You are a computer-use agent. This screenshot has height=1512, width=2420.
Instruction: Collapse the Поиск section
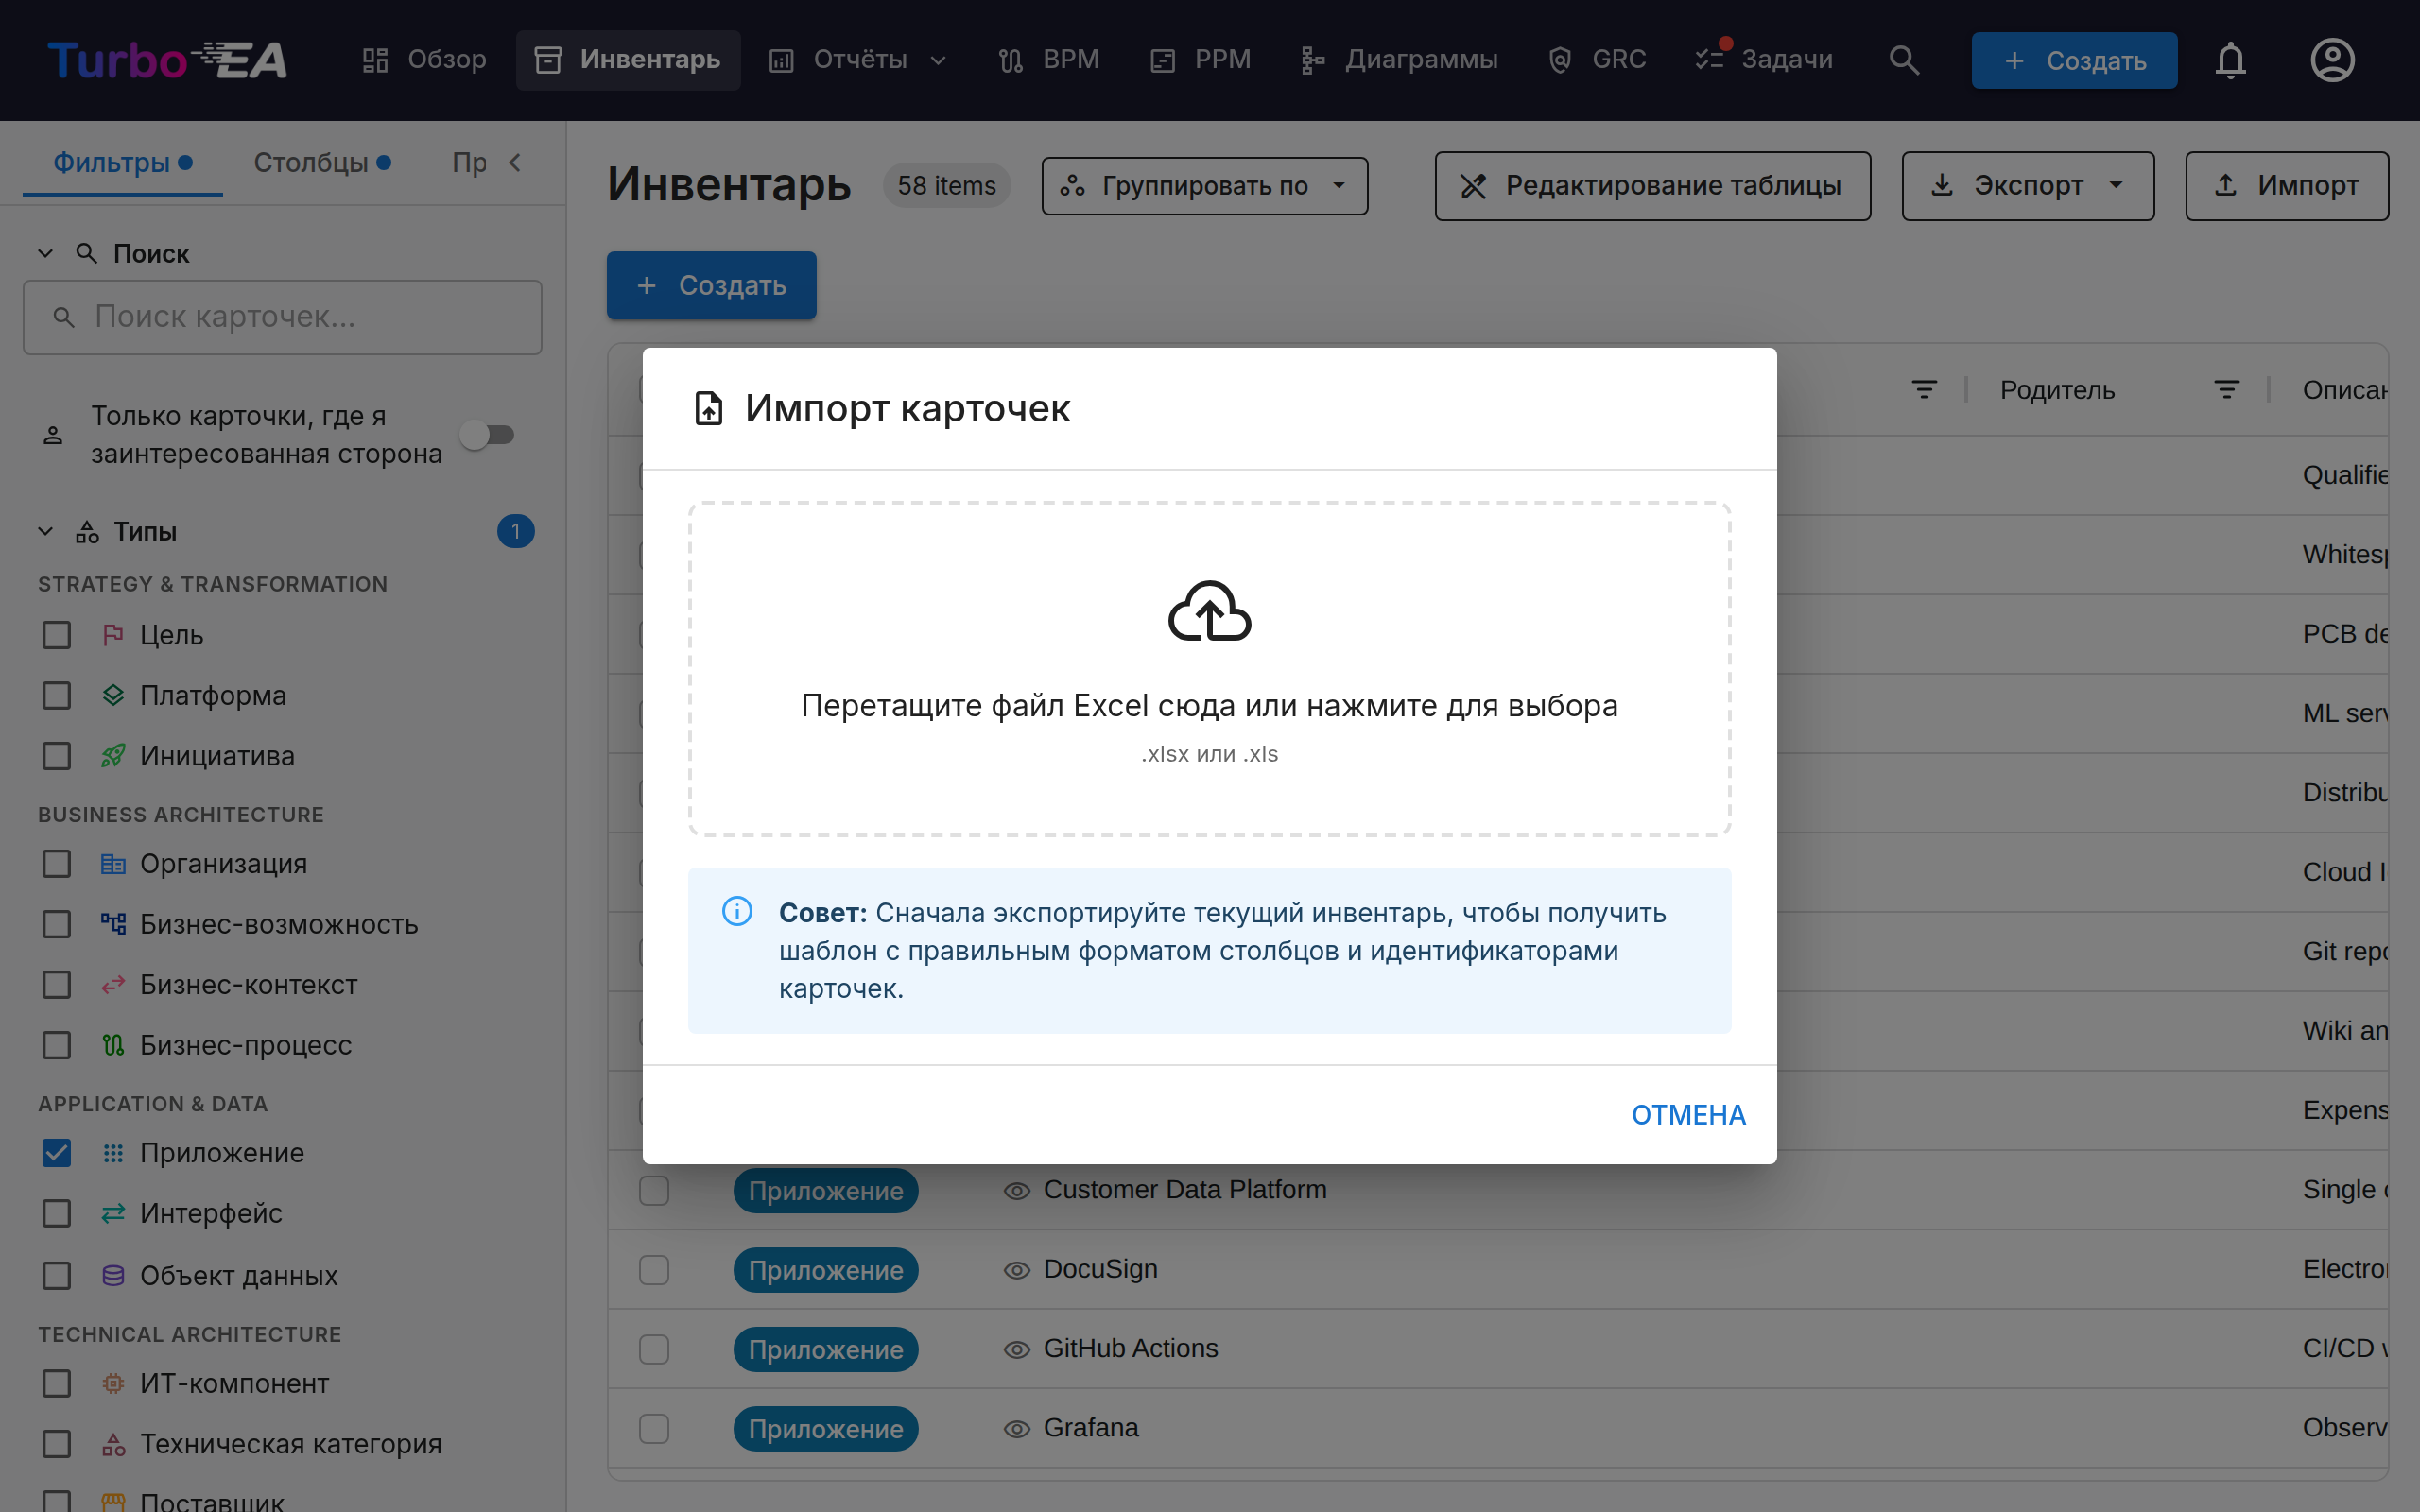coord(45,254)
